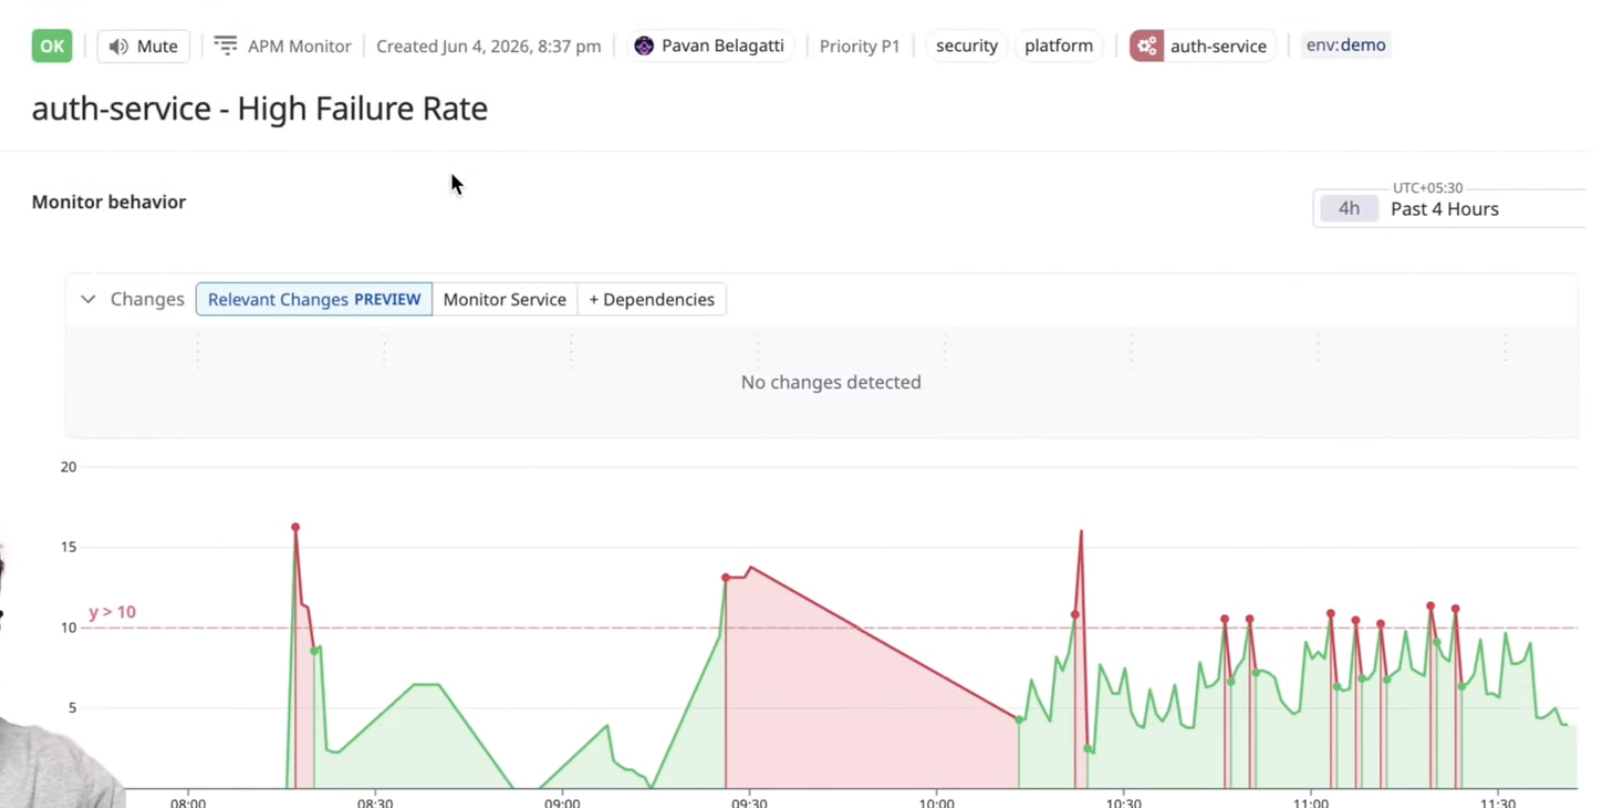This screenshot has height=812, width=1612.
Task: Click the APM Monitor type icon
Action: coord(226,46)
